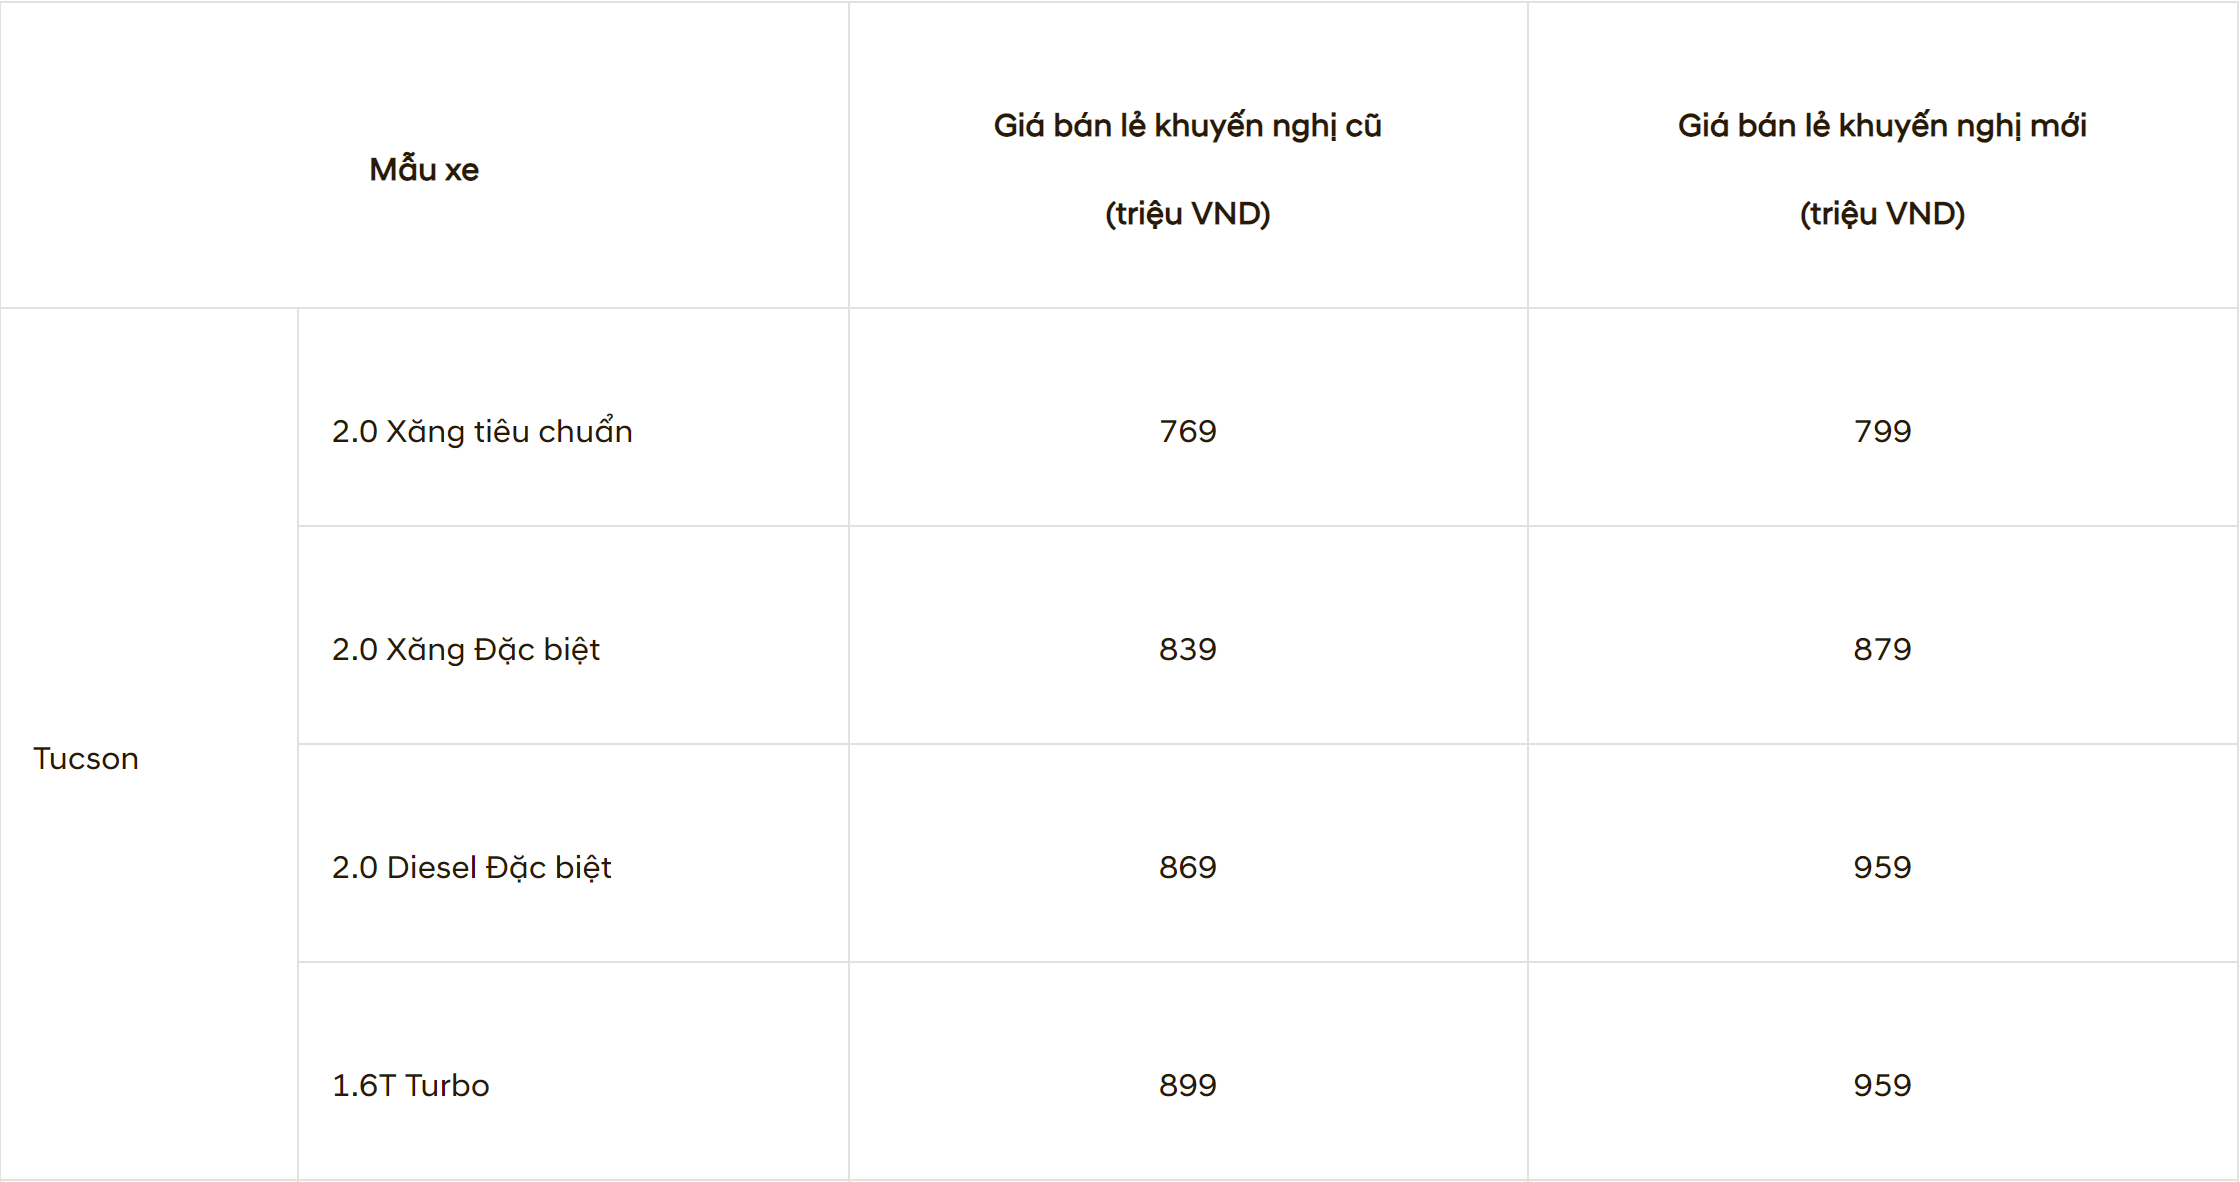
Task: Select new price 879 for Xăng Đặc biệt
Action: (1882, 649)
